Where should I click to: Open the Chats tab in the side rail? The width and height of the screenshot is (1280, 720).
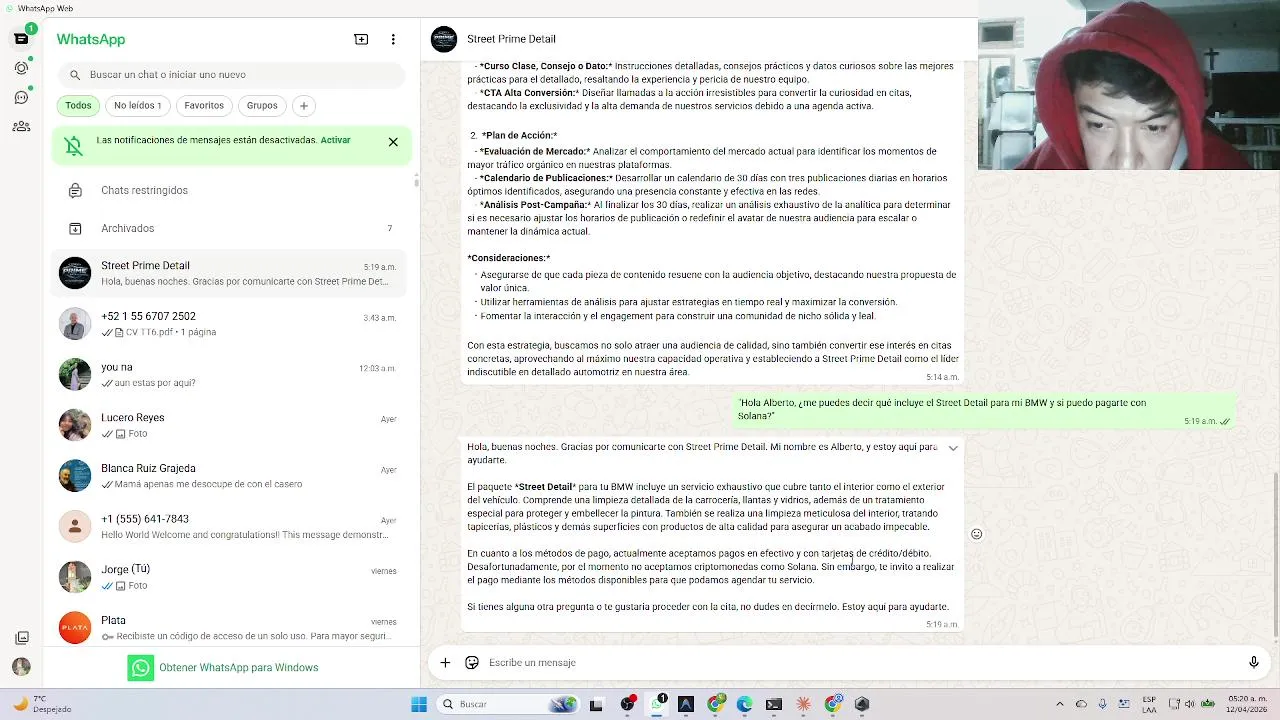point(21,39)
